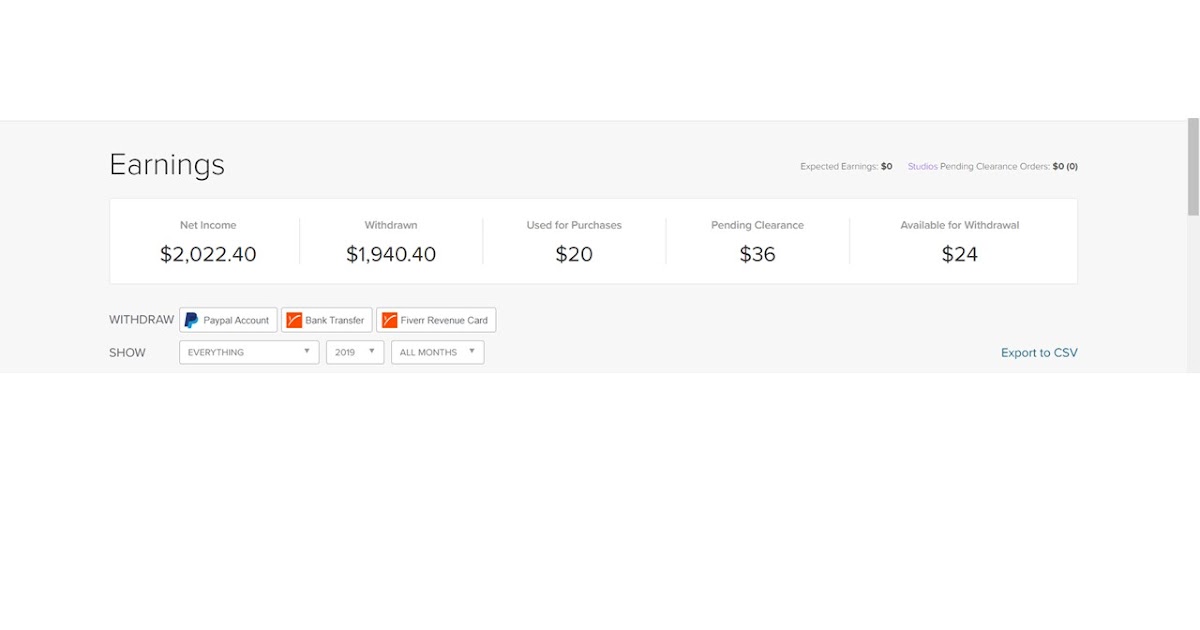The image size is (1200, 630).
Task: Select the Net Income $2,022.40 amount
Action: 208,254
